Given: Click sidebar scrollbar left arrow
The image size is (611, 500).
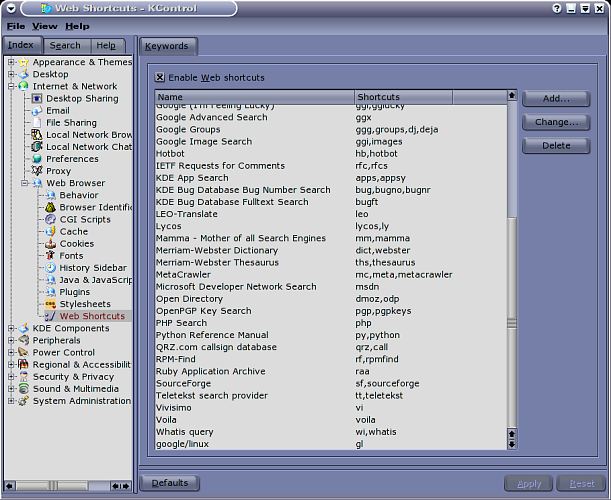Looking at the screenshot, I should click(10, 486).
